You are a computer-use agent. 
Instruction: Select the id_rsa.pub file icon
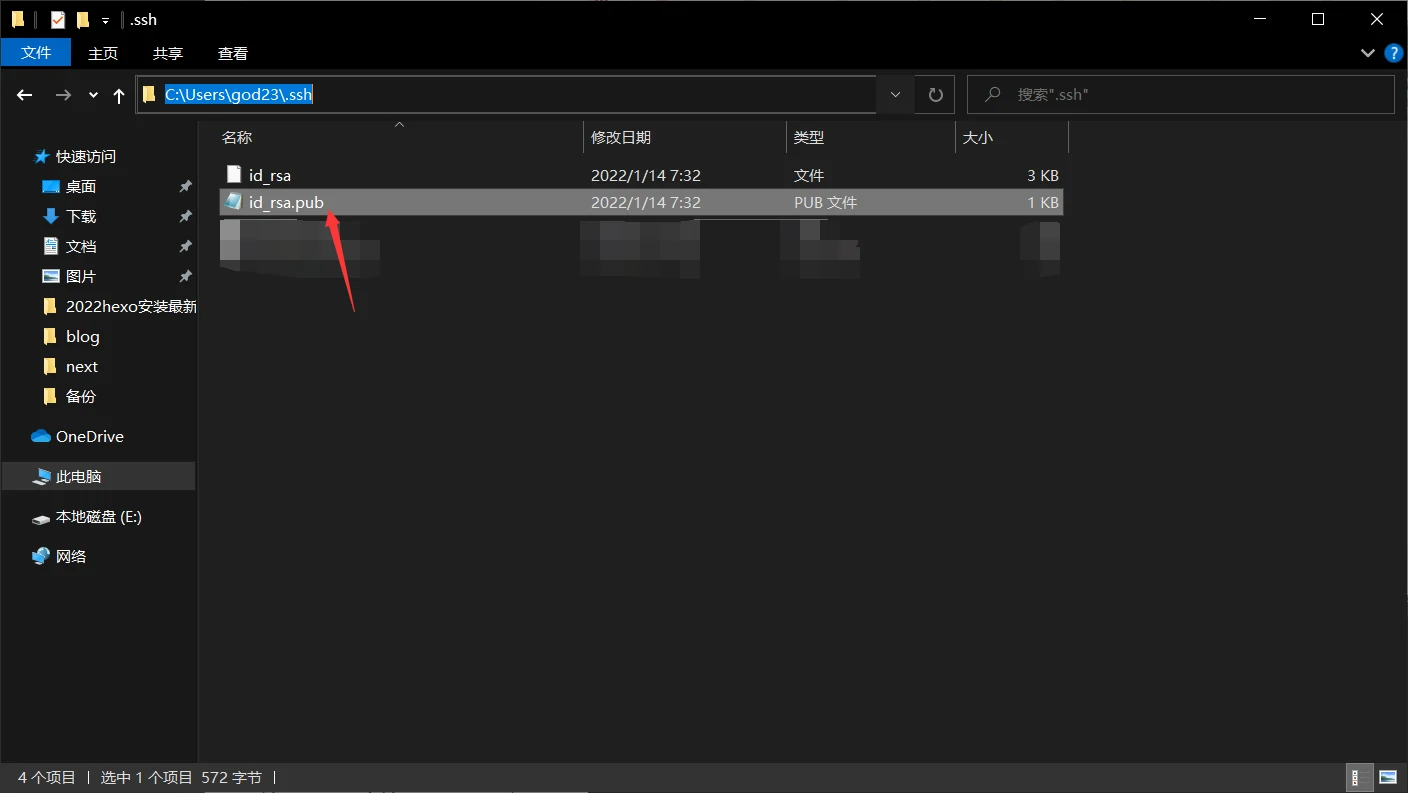point(234,202)
